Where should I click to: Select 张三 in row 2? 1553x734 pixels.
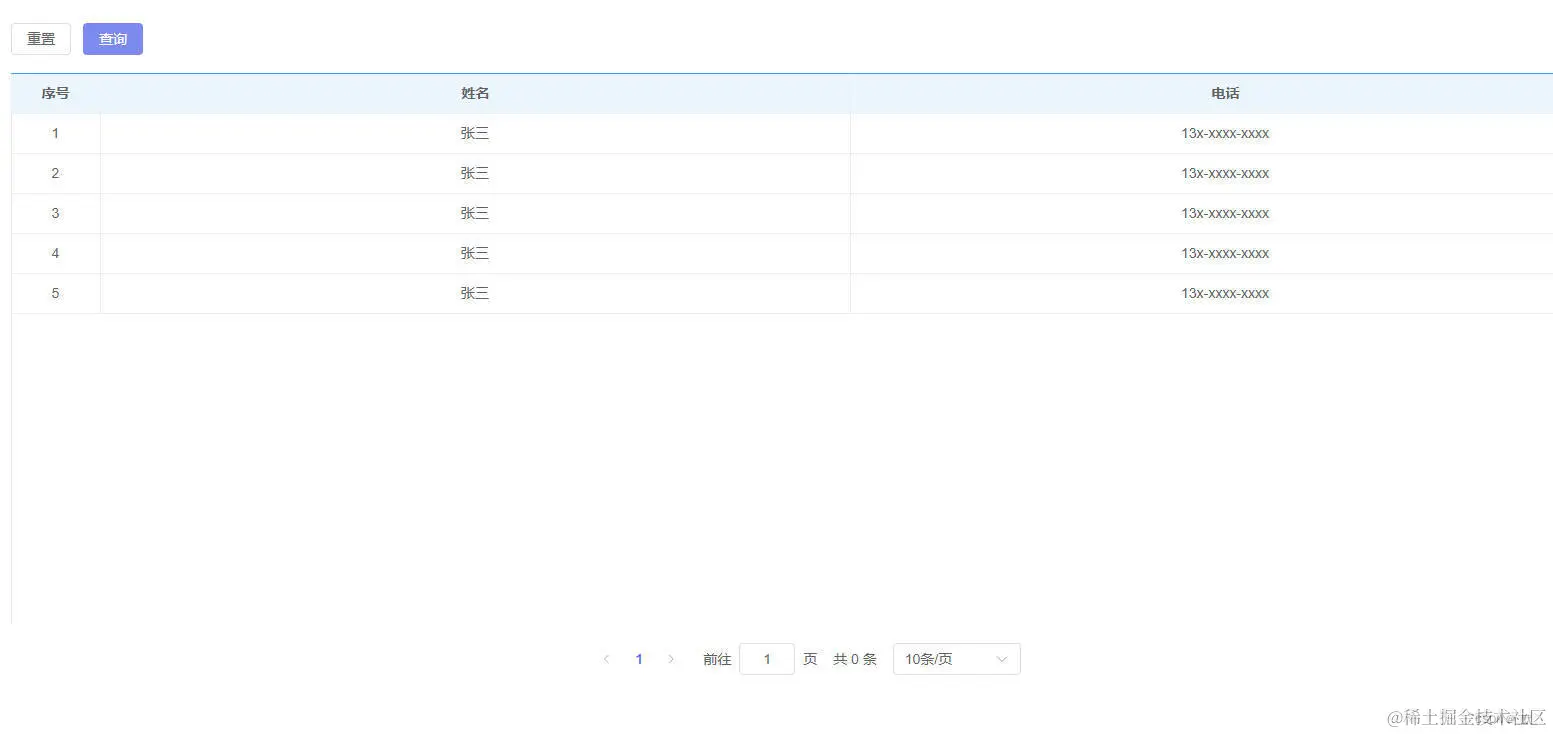pyautogui.click(x=475, y=173)
